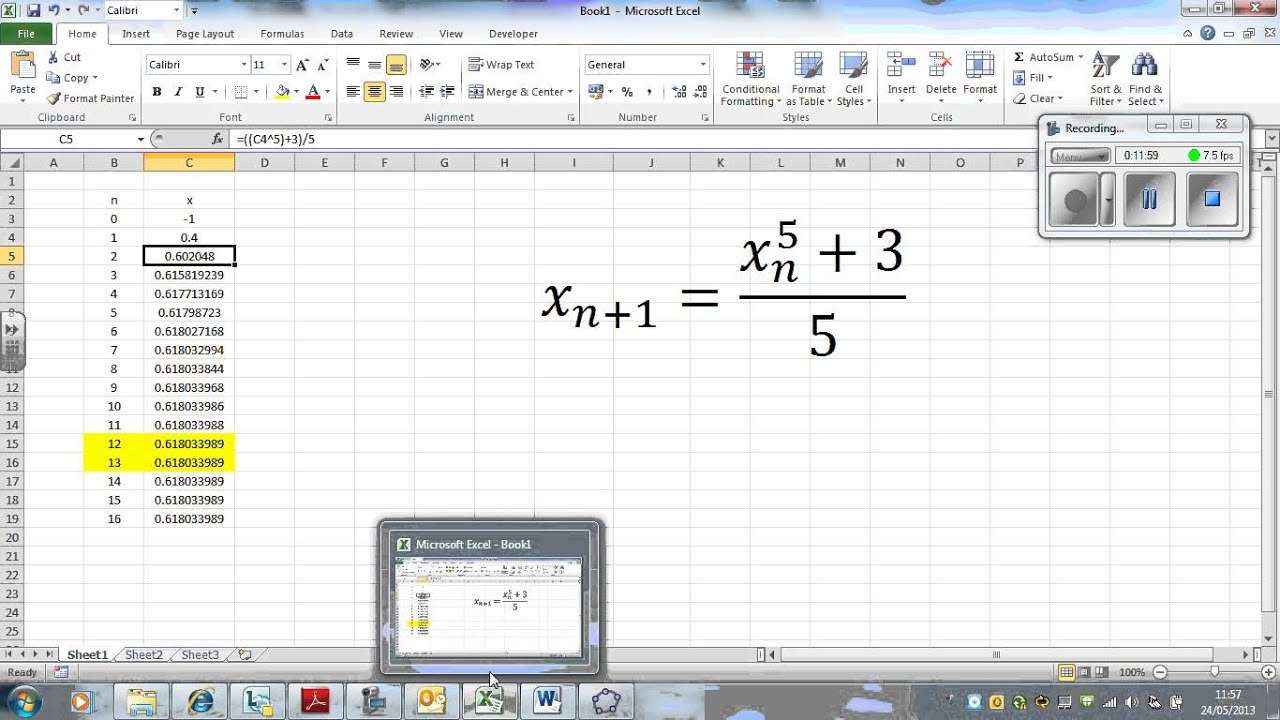Click the Insert Worksheet tab icon
The width and height of the screenshot is (1280, 720).
click(244, 655)
